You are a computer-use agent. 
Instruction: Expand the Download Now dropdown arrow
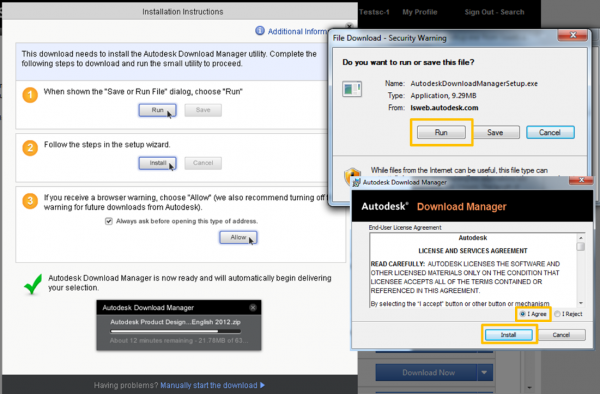pos(484,373)
